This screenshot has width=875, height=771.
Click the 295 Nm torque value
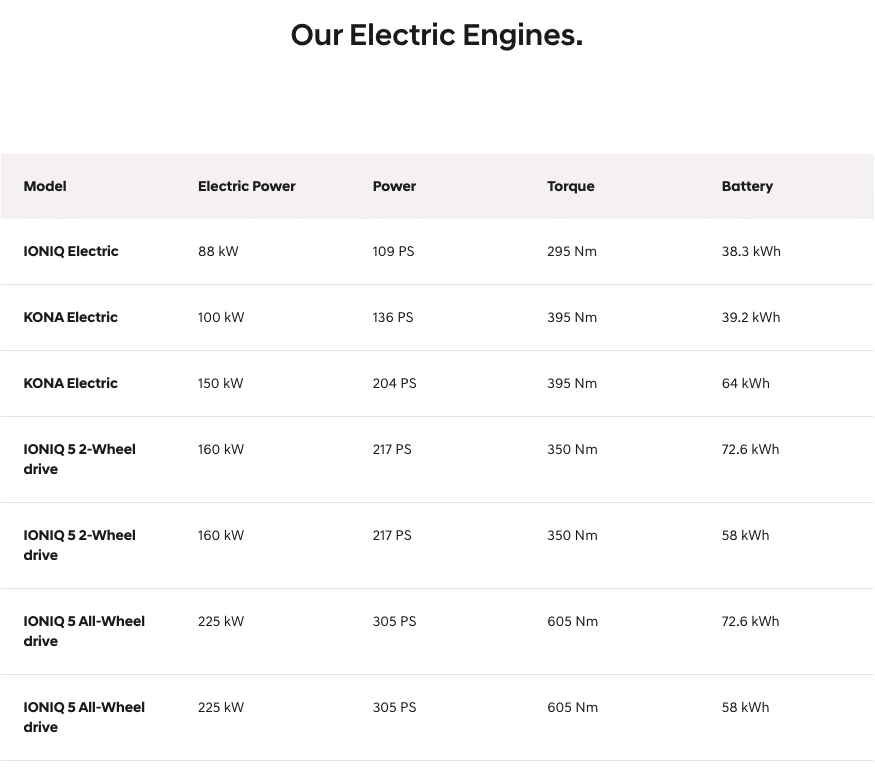pos(572,252)
